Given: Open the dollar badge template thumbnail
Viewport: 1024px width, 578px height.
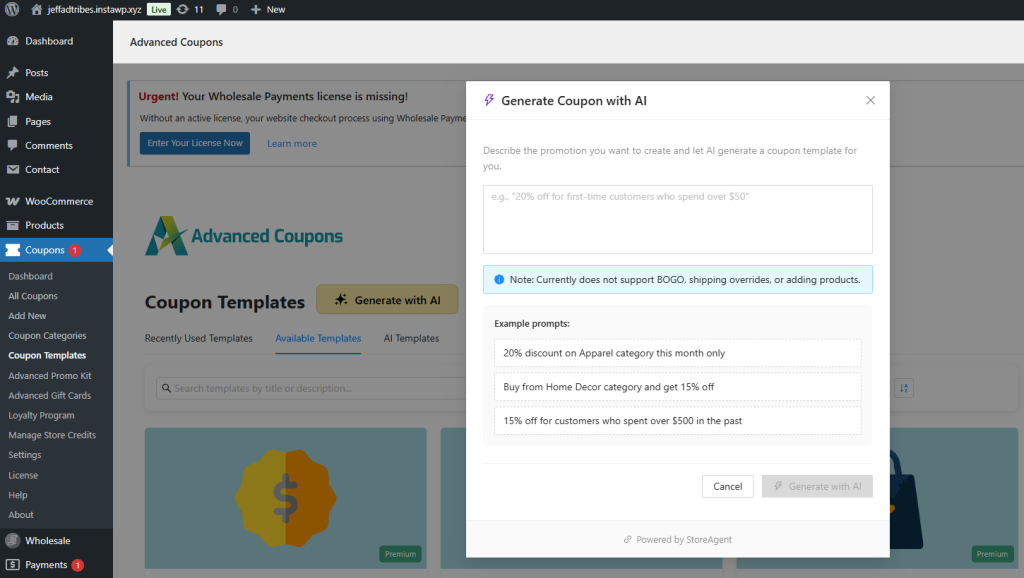Looking at the screenshot, I should (x=285, y=498).
